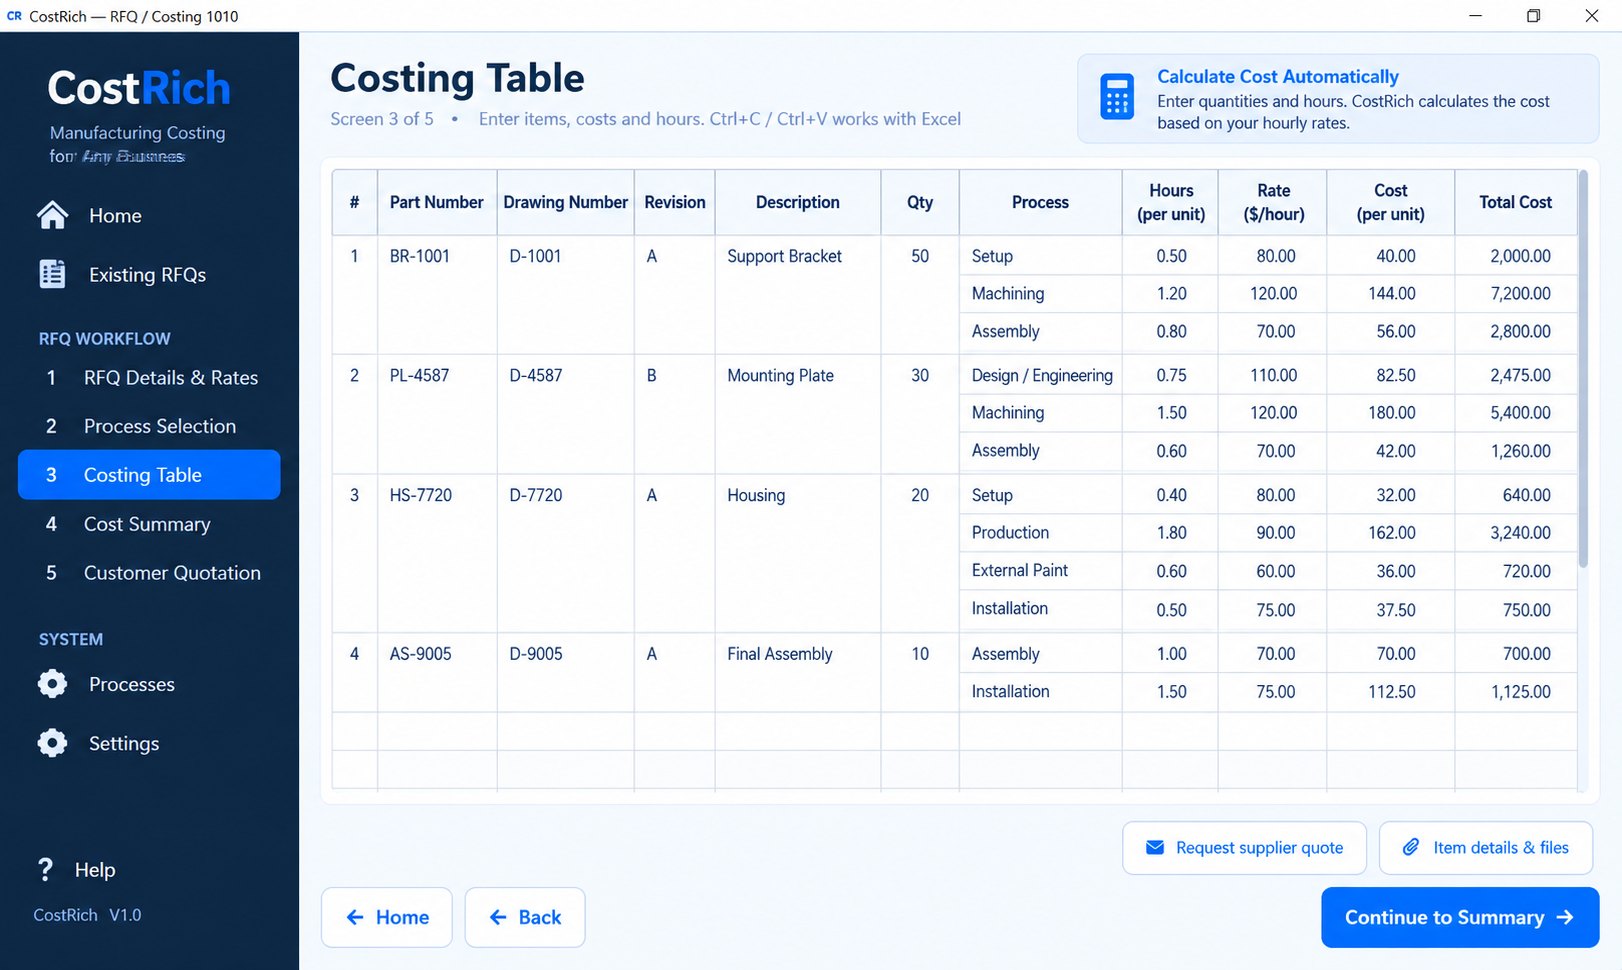Click the calculator icon in info banner
This screenshot has height=970, width=1622.
tap(1117, 98)
